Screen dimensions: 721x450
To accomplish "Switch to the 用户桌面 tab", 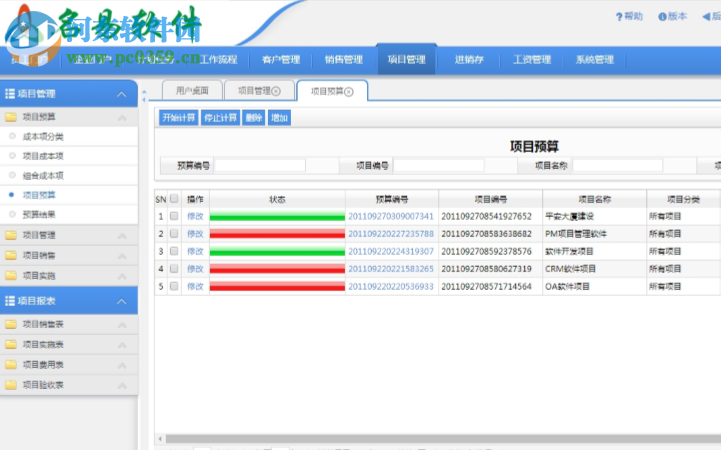I will [x=192, y=91].
